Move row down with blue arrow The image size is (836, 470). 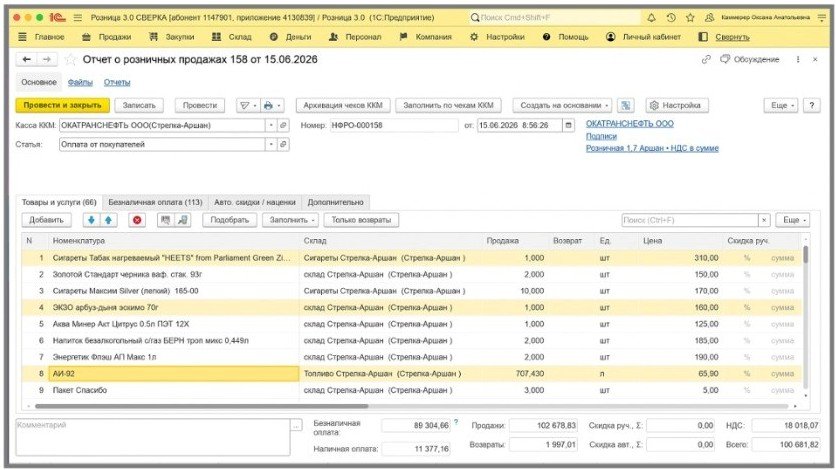pyautogui.click(x=91, y=220)
